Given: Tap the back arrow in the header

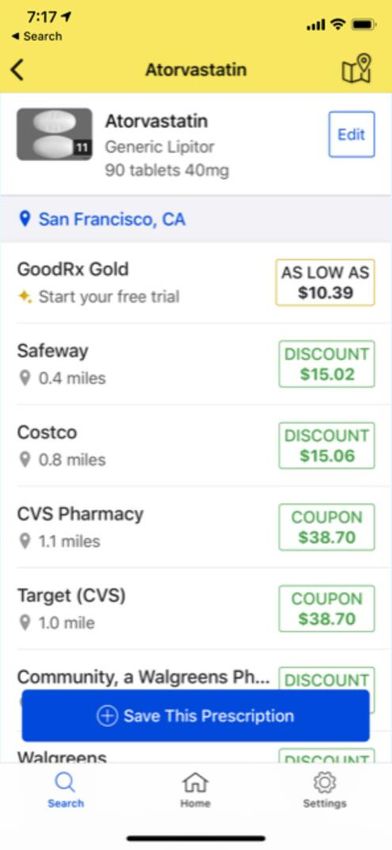Looking at the screenshot, I should pyautogui.click(x=17, y=70).
